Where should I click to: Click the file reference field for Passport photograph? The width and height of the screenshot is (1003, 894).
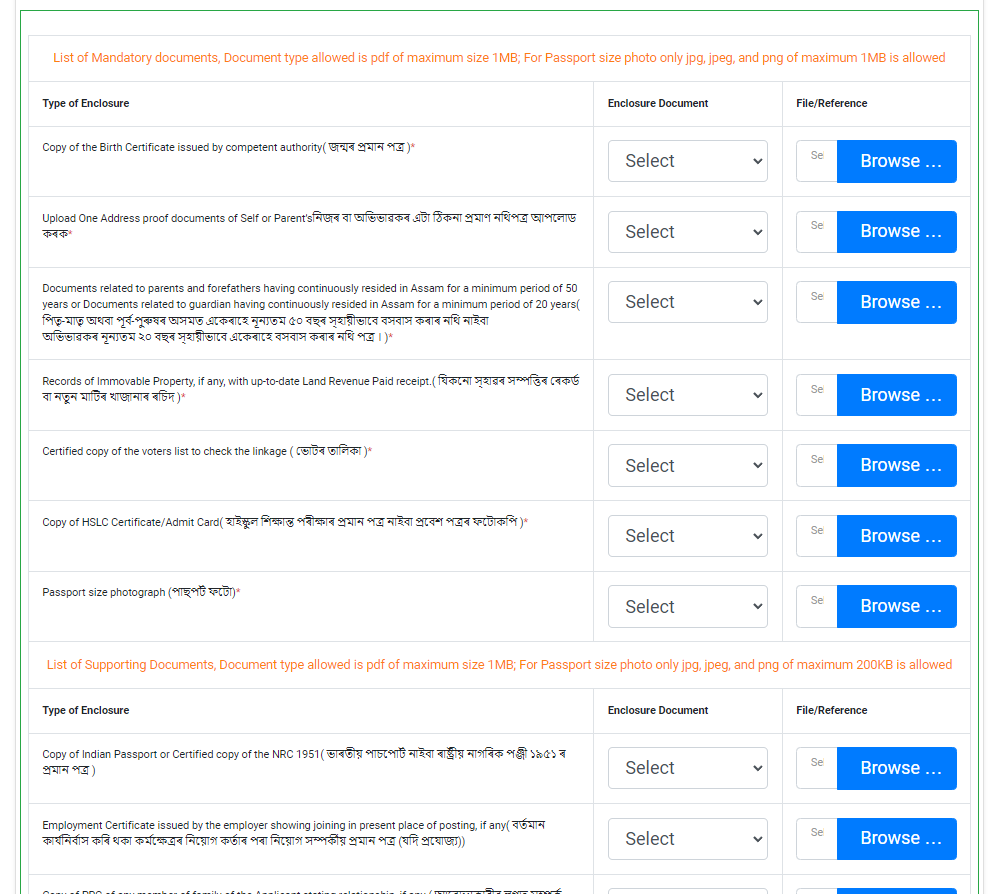(x=817, y=607)
